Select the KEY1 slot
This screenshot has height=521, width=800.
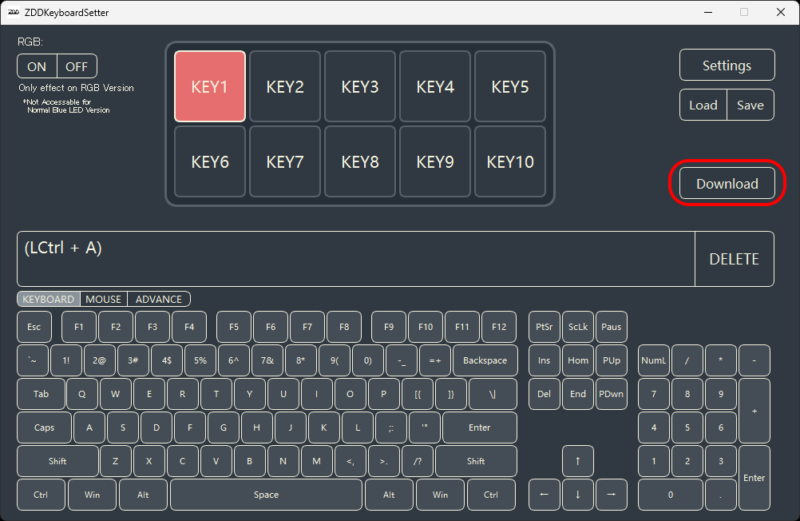coord(210,87)
